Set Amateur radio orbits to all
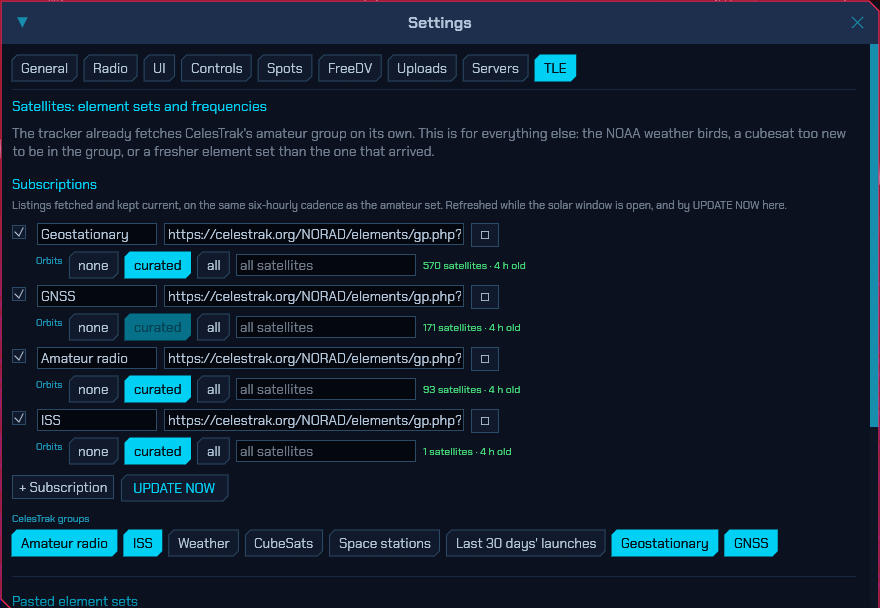Image resolution: width=880 pixels, height=608 pixels. tap(213, 390)
